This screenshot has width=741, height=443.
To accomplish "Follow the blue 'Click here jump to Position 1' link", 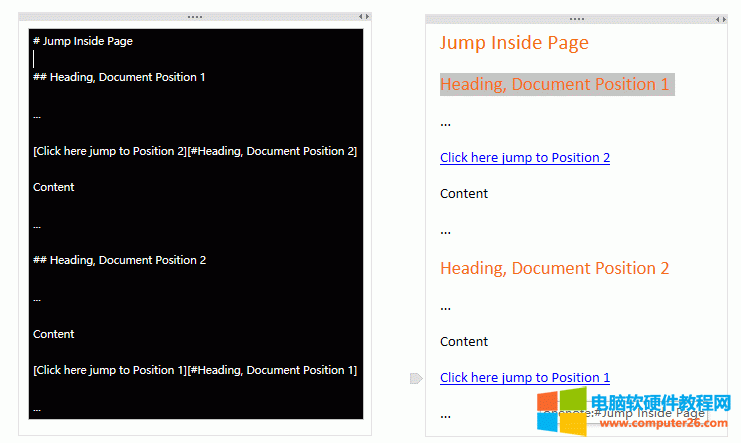I will (x=525, y=377).
